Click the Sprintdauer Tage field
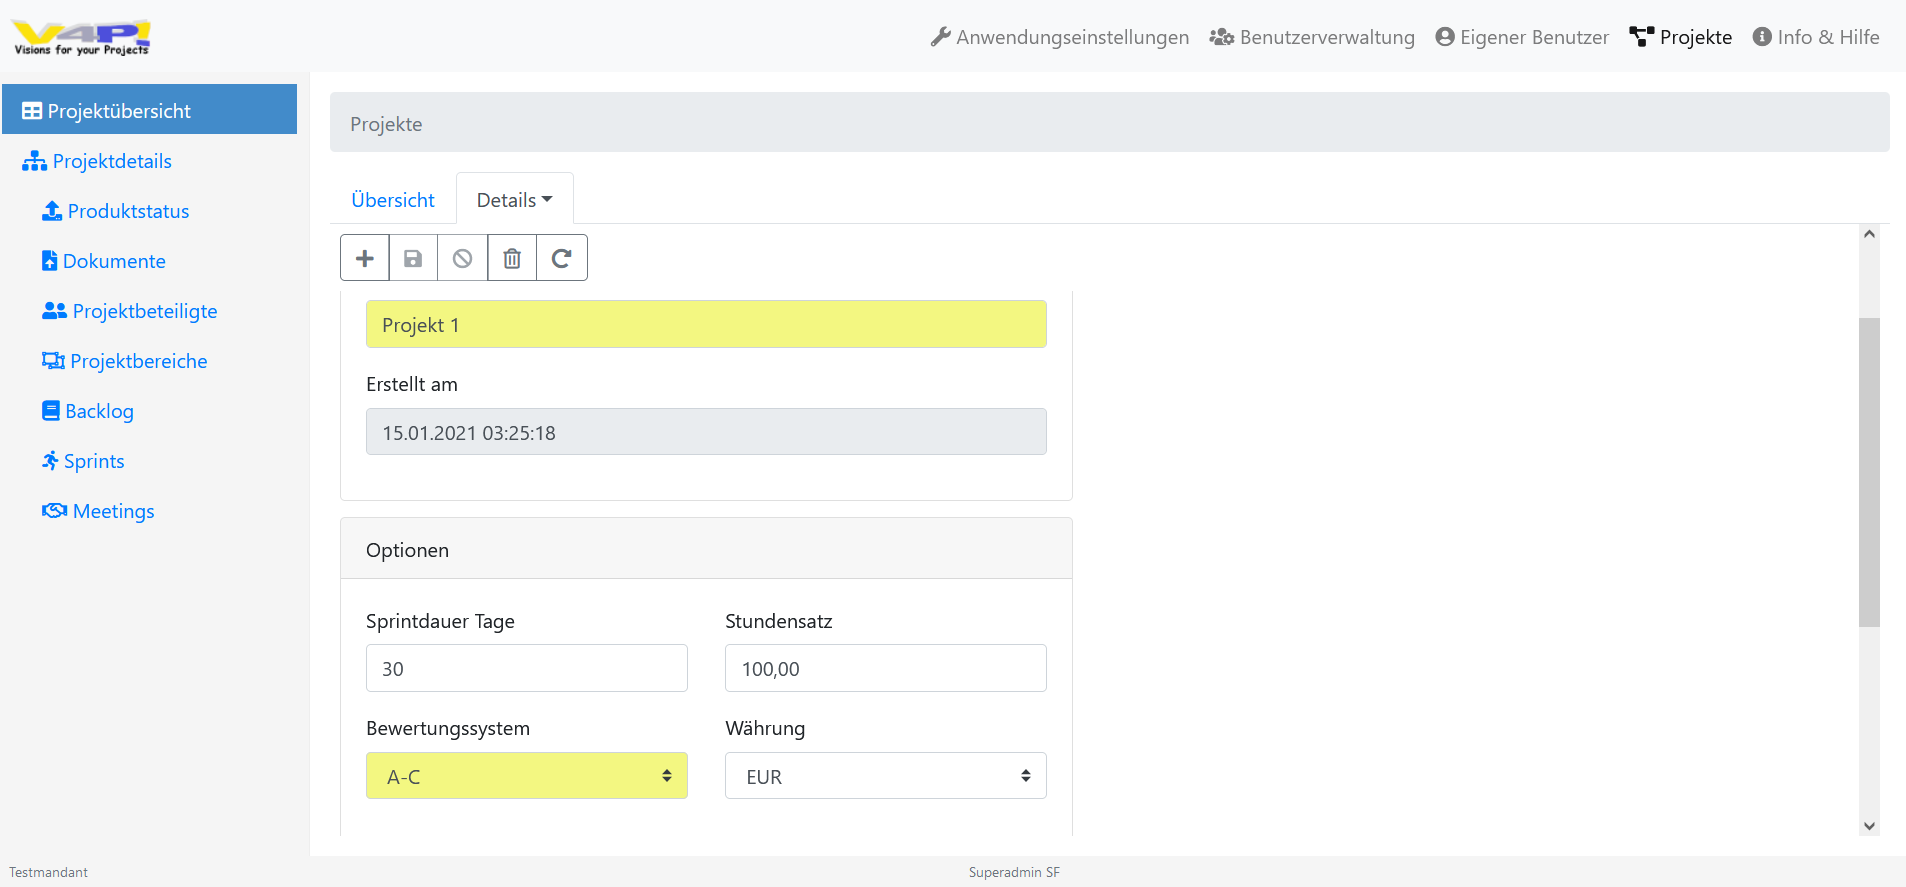The width and height of the screenshot is (1906, 887). tap(527, 668)
